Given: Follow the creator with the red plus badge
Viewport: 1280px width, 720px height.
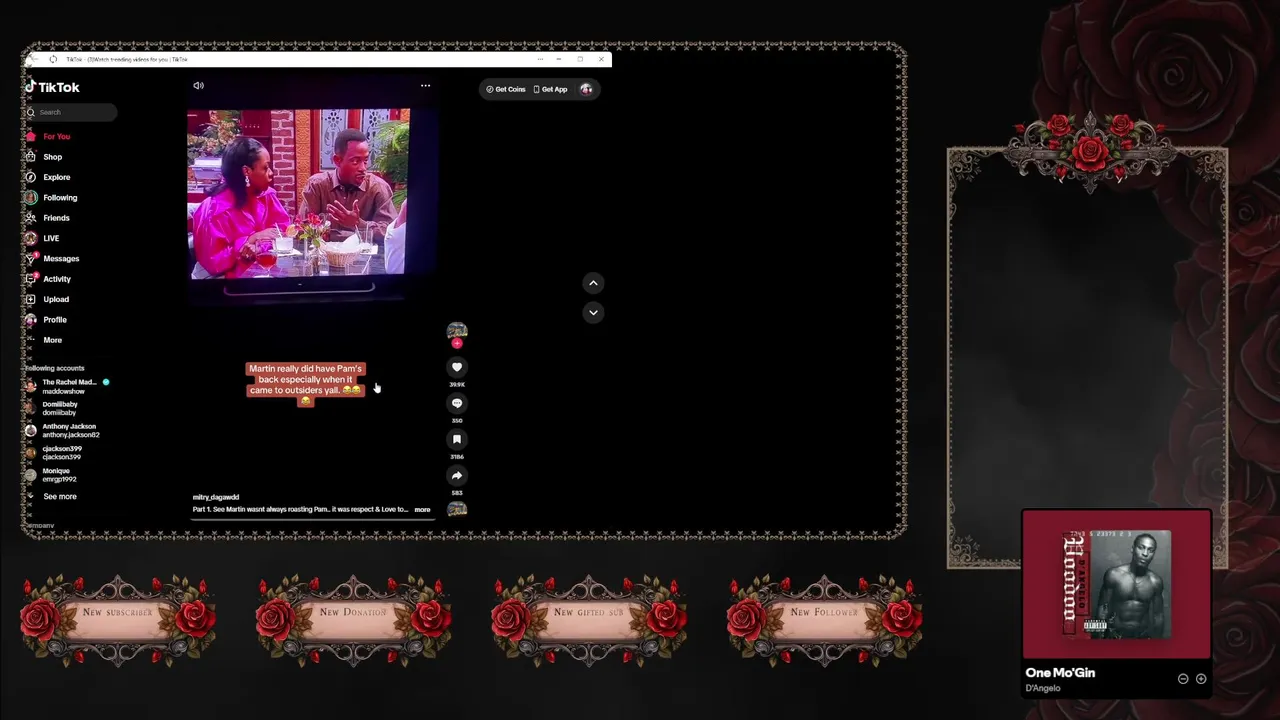Looking at the screenshot, I should coord(457,343).
